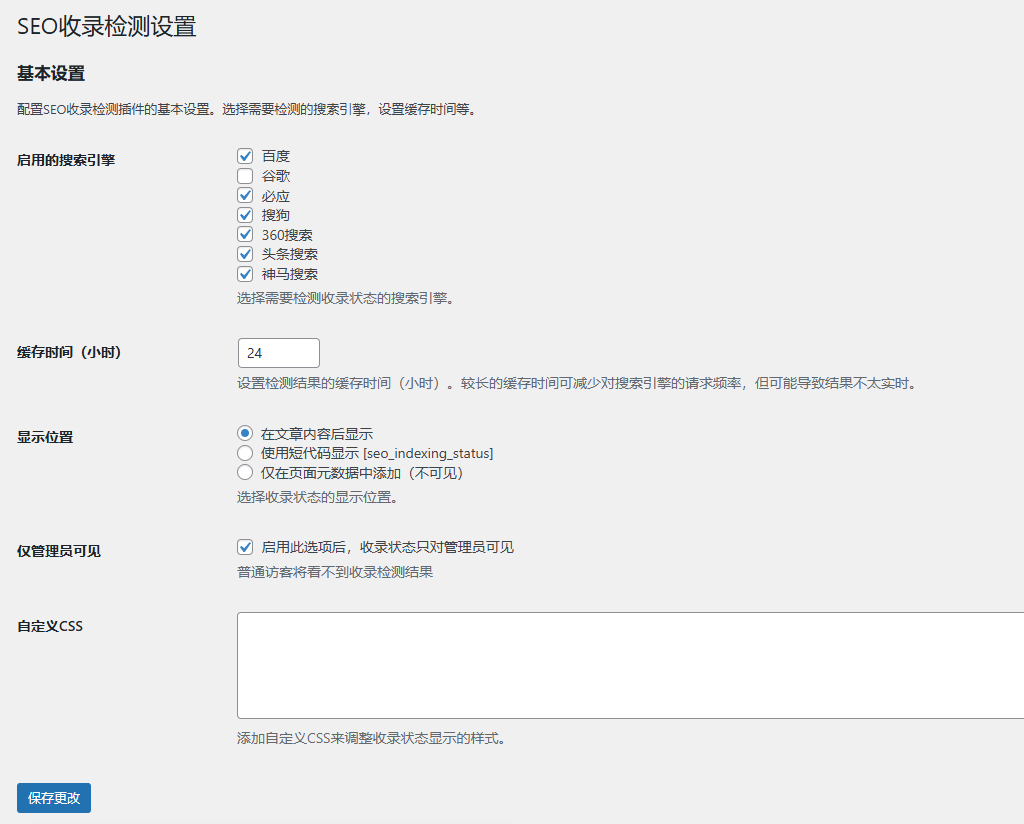Uncheck the admin-only visibility checkbox
The image size is (1024, 824).
coord(245,547)
